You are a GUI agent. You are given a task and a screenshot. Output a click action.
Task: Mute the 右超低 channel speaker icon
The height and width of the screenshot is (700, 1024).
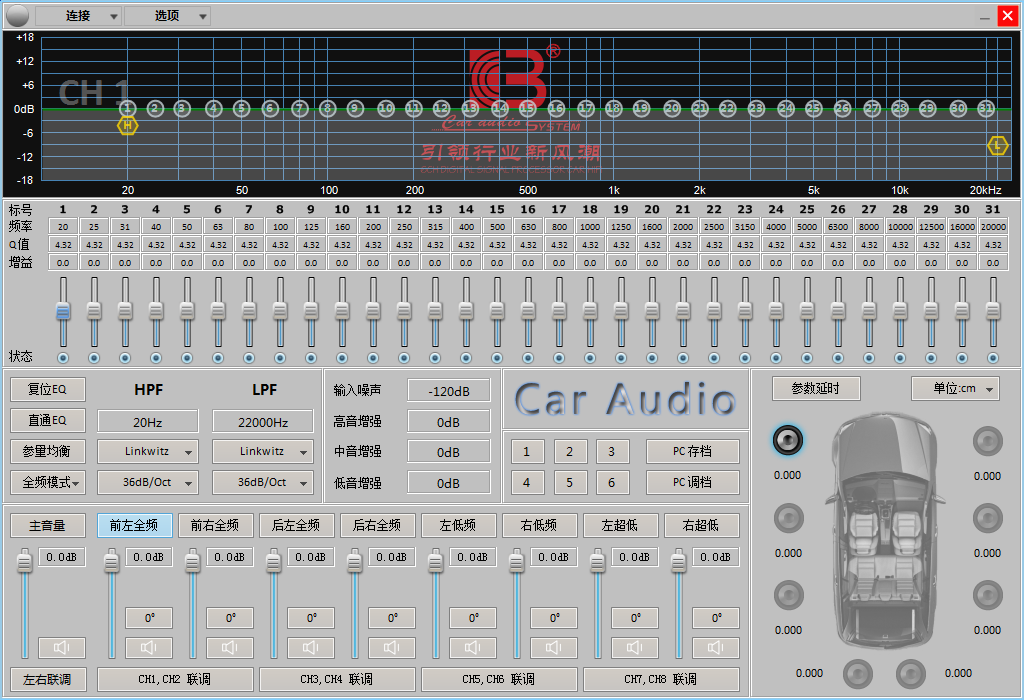coord(716,647)
